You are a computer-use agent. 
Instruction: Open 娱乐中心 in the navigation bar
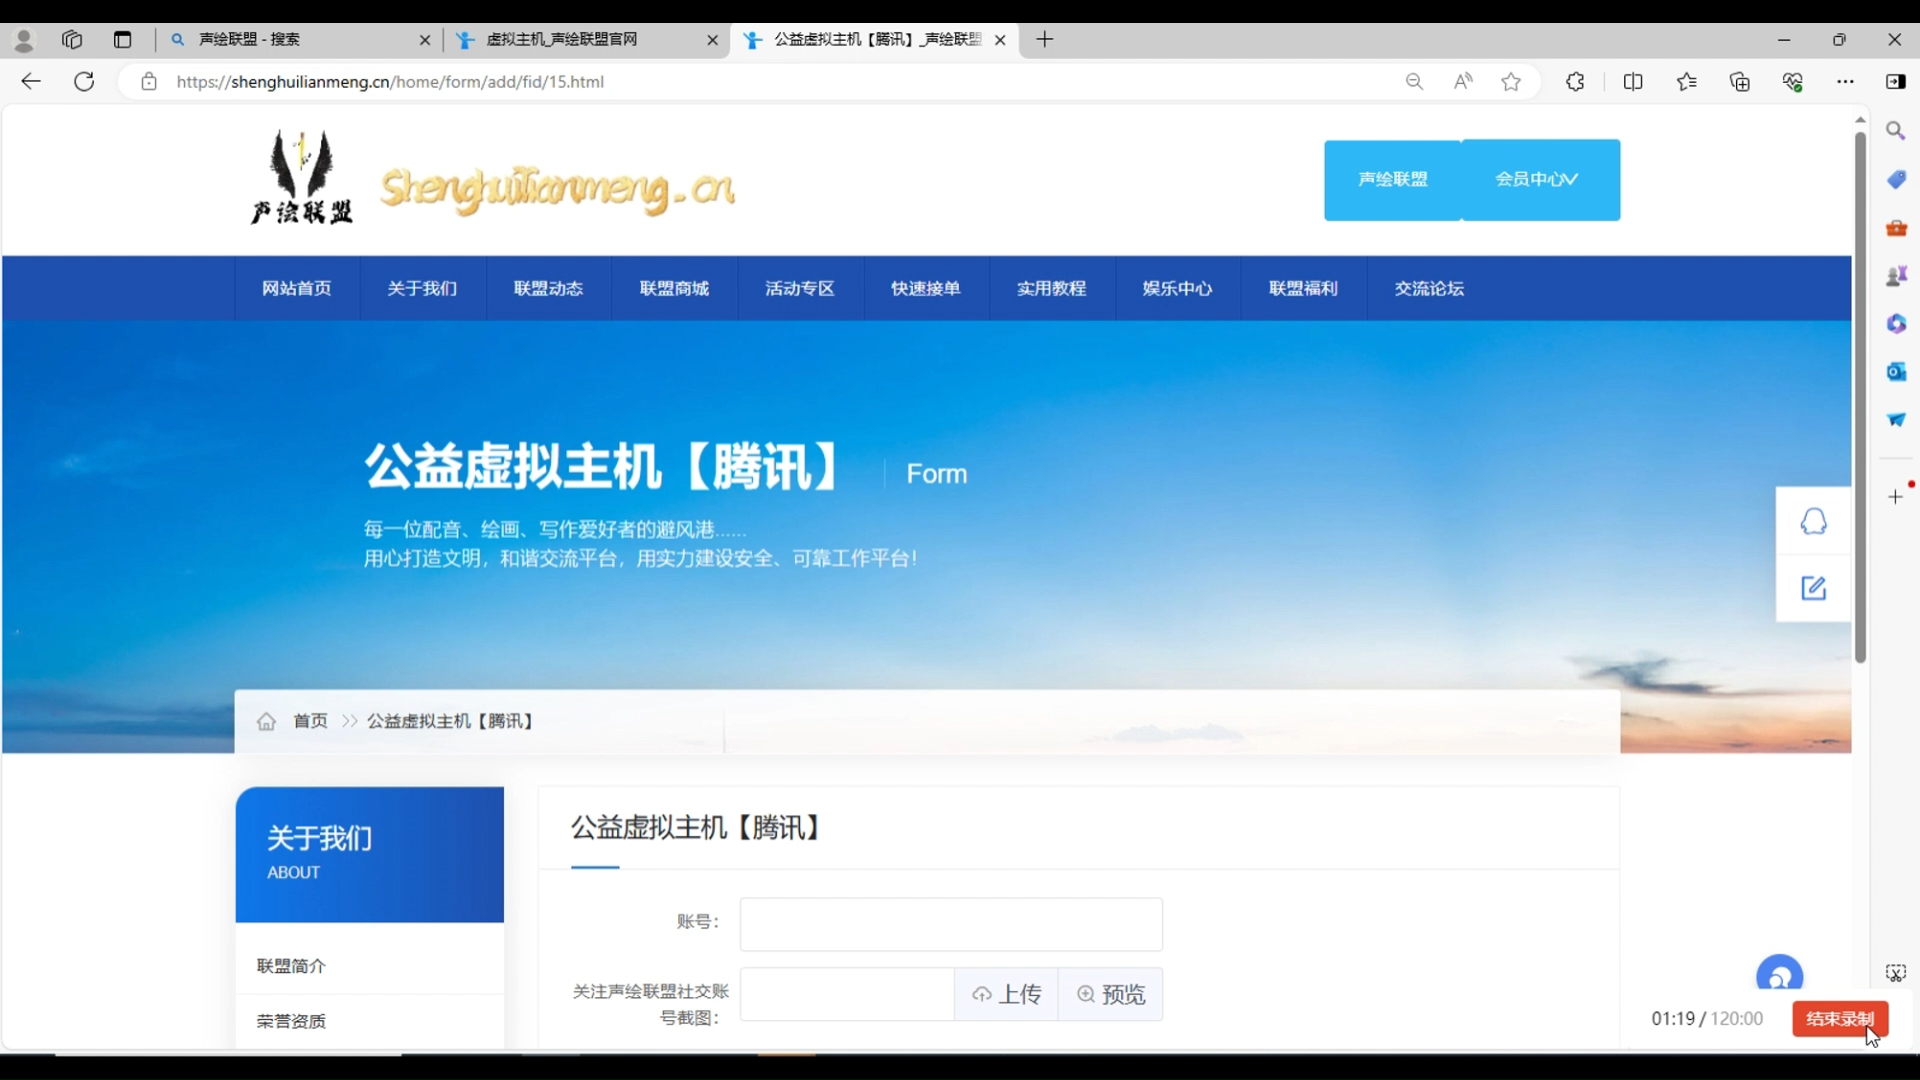tap(1178, 288)
